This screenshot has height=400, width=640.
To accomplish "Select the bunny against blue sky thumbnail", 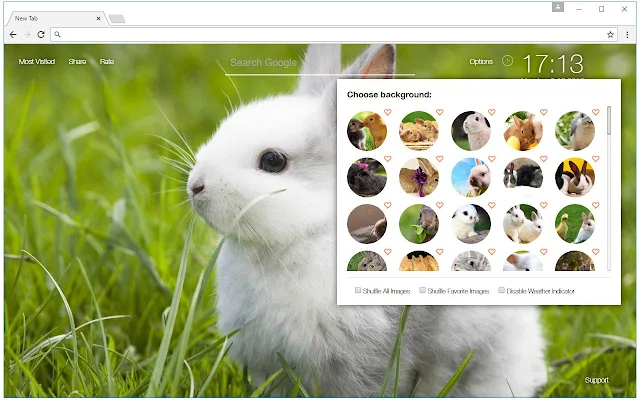I will 471,177.
